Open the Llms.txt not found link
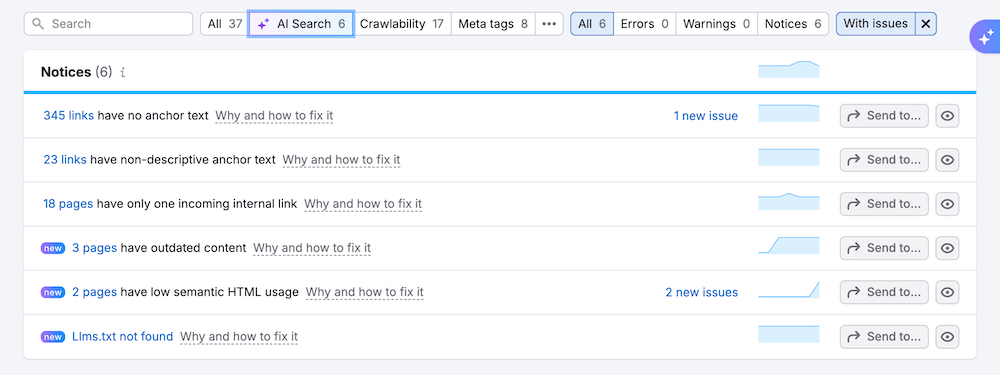 (x=122, y=337)
